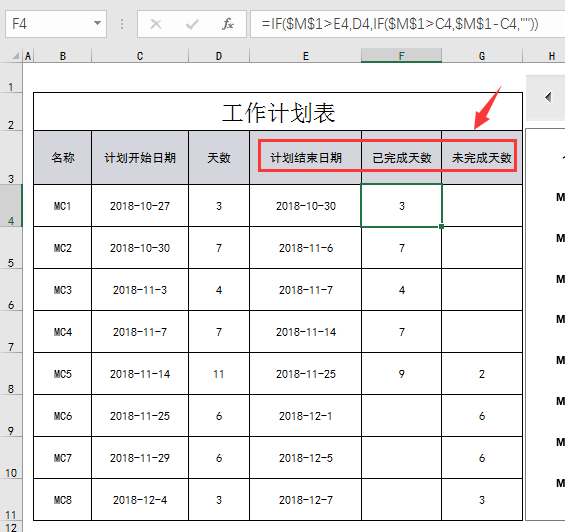Select start date 2018-12-4

point(140,500)
